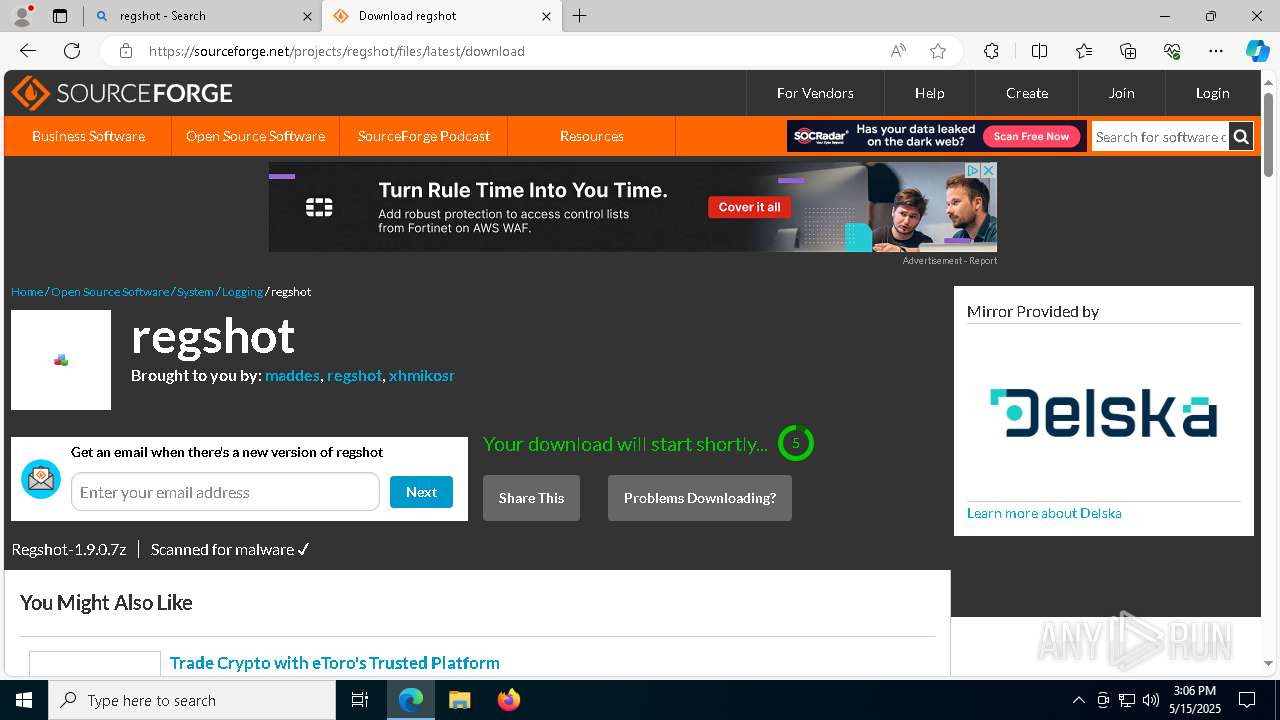Click Problems Downloading? button

[x=700, y=498]
